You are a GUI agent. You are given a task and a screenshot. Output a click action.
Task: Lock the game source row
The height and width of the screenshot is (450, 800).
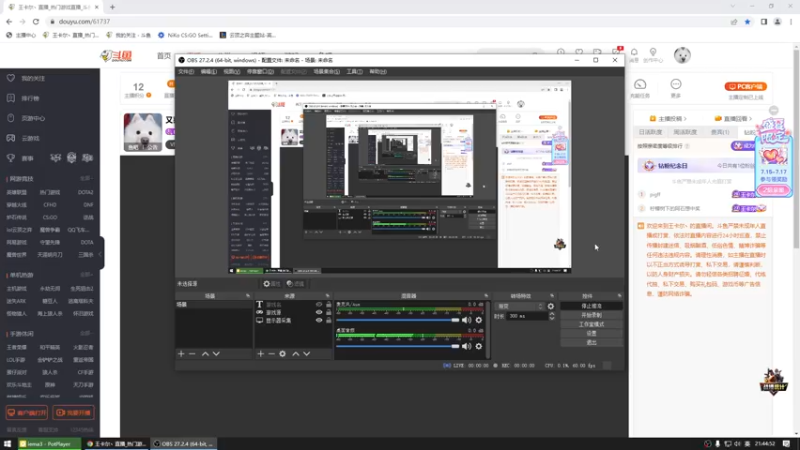coord(329,312)
